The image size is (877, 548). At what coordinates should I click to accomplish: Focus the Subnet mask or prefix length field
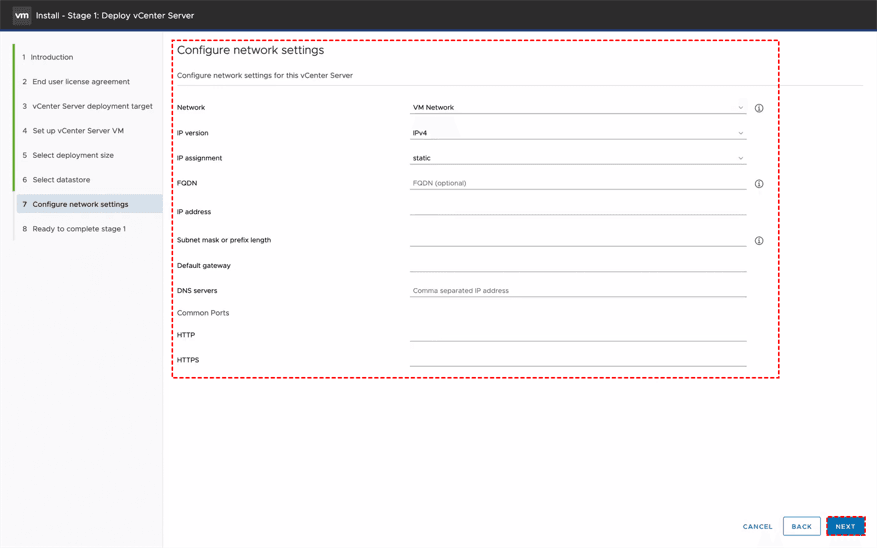[x=578, y=240]
